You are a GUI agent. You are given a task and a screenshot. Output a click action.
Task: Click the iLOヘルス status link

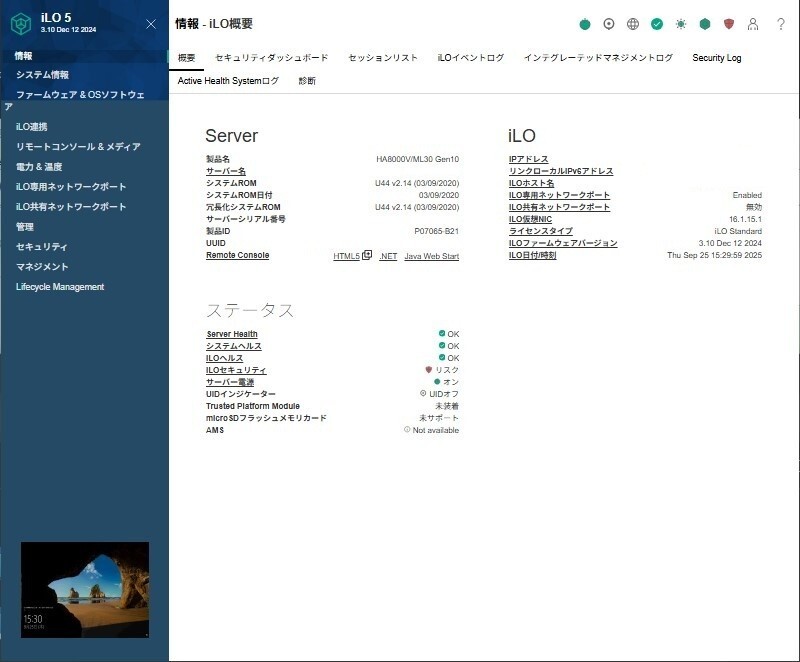tap(224, 358)
